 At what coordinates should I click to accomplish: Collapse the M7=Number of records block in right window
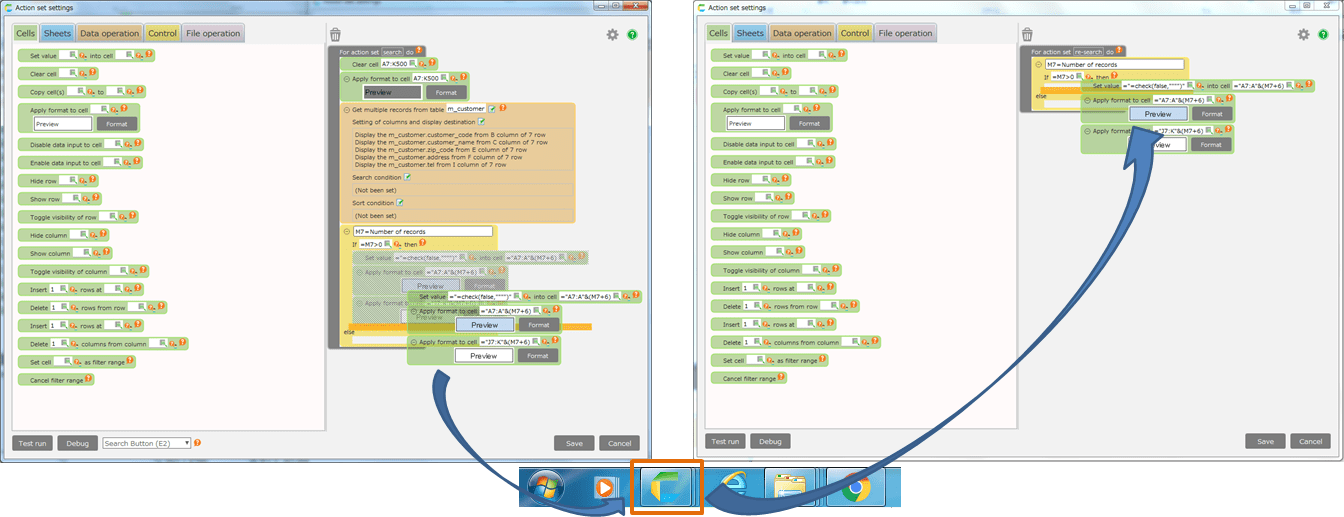click(x=1039, y=64)
